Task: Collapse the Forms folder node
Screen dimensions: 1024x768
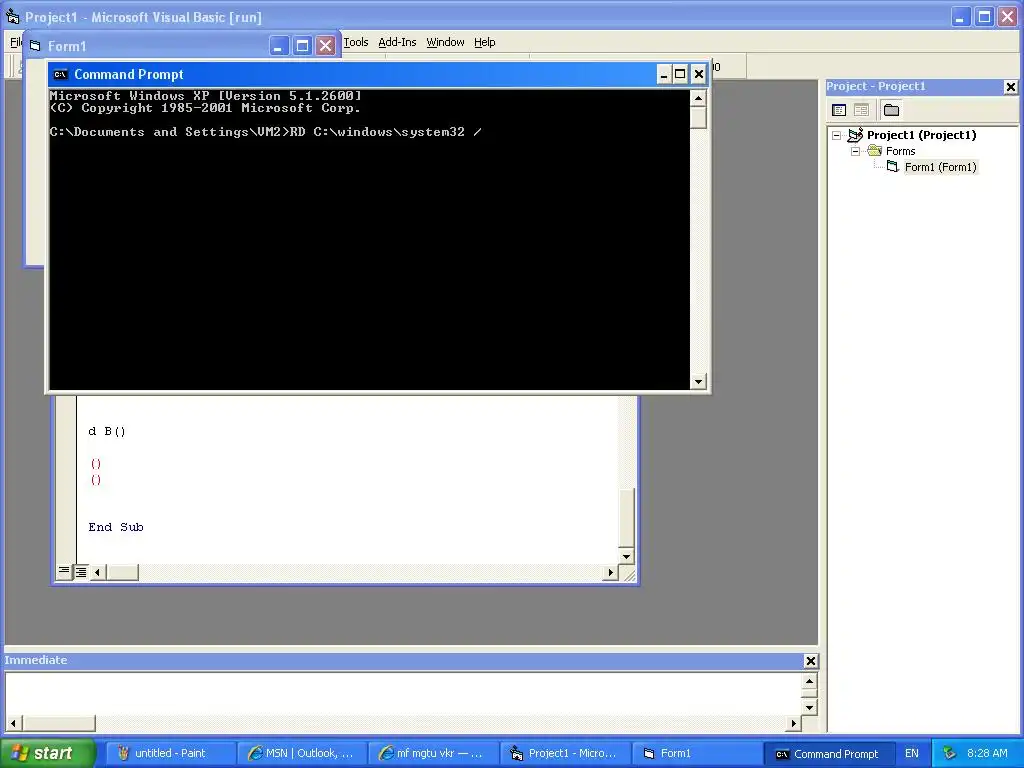Action: click(856, 152)
